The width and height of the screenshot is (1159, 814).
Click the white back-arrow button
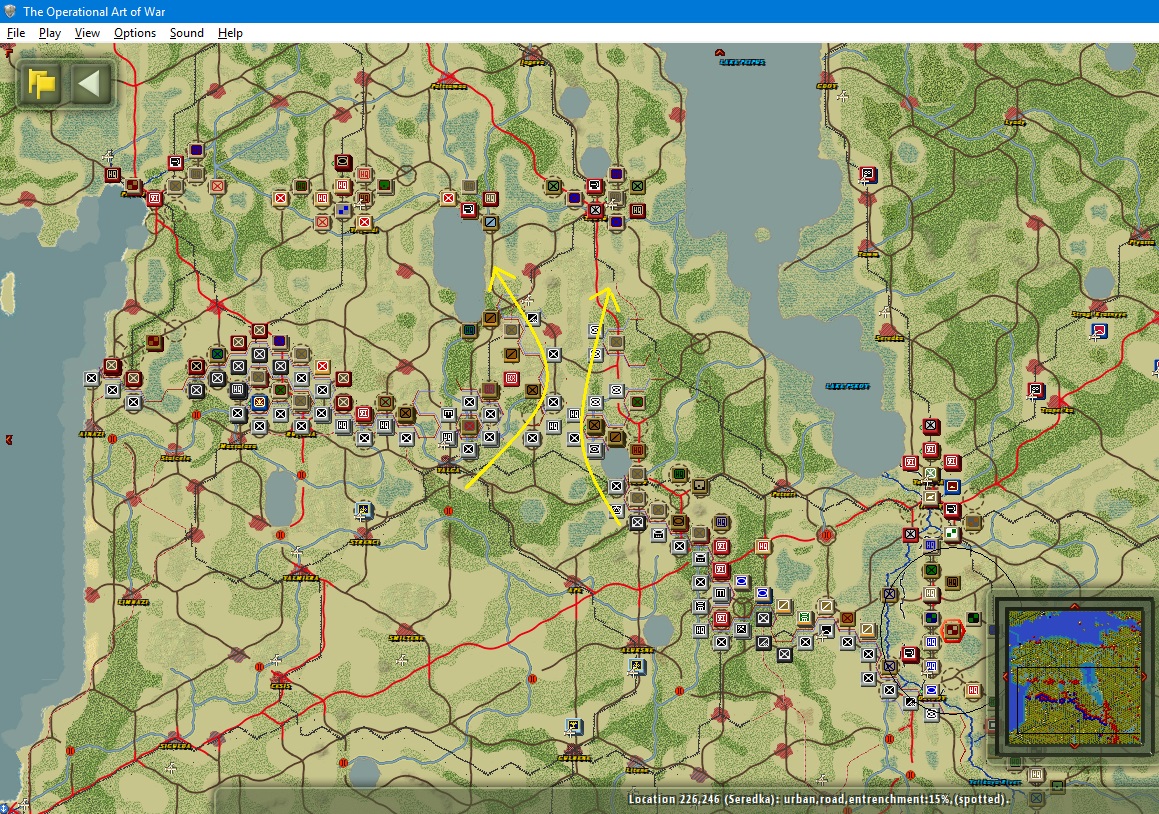click(x=90, y=83)
